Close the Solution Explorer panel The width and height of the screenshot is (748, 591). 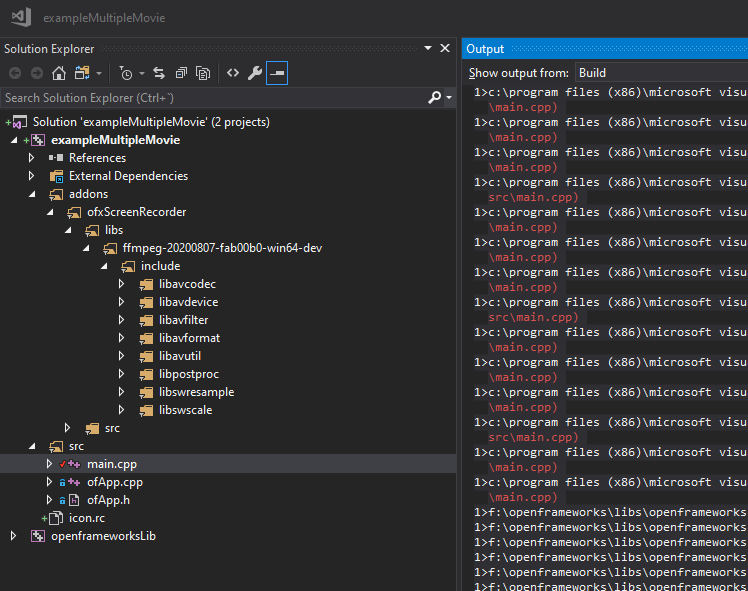[x=445, y=48]
